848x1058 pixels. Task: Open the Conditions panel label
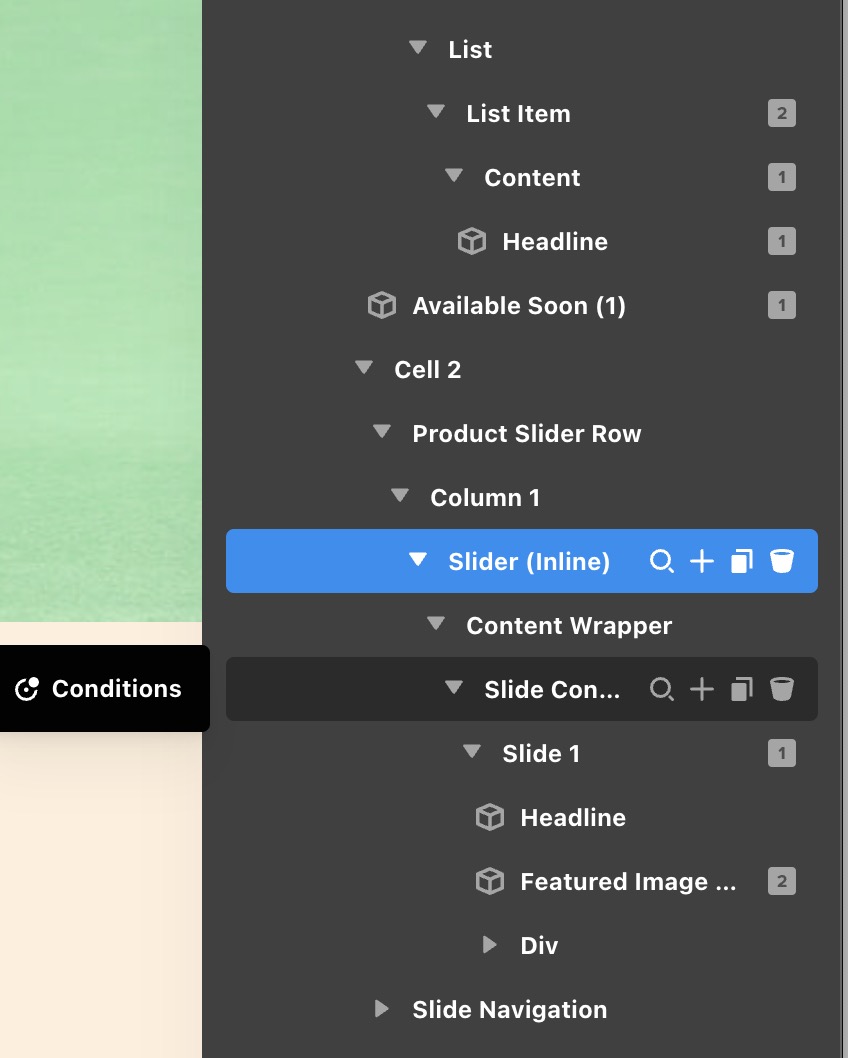[116, 689]
